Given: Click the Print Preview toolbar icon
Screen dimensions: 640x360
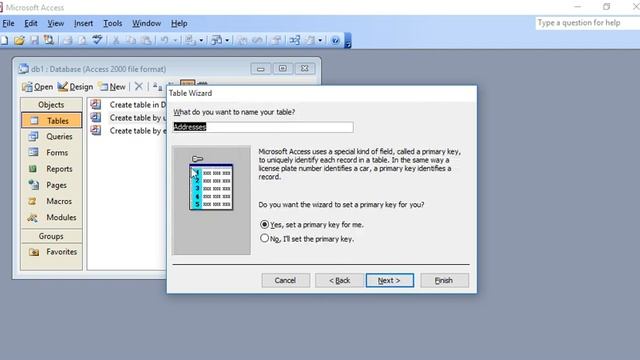Looking at the screenshot, I should click(x=82, y=40).
